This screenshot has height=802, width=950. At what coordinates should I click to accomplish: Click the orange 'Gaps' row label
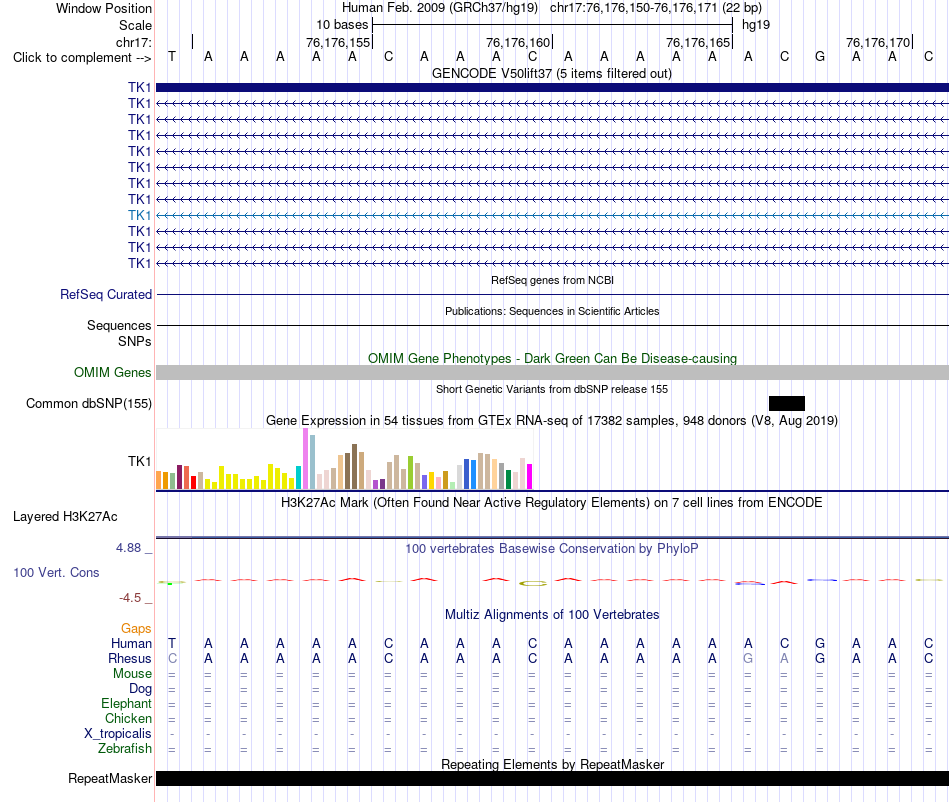coord(136,628)
